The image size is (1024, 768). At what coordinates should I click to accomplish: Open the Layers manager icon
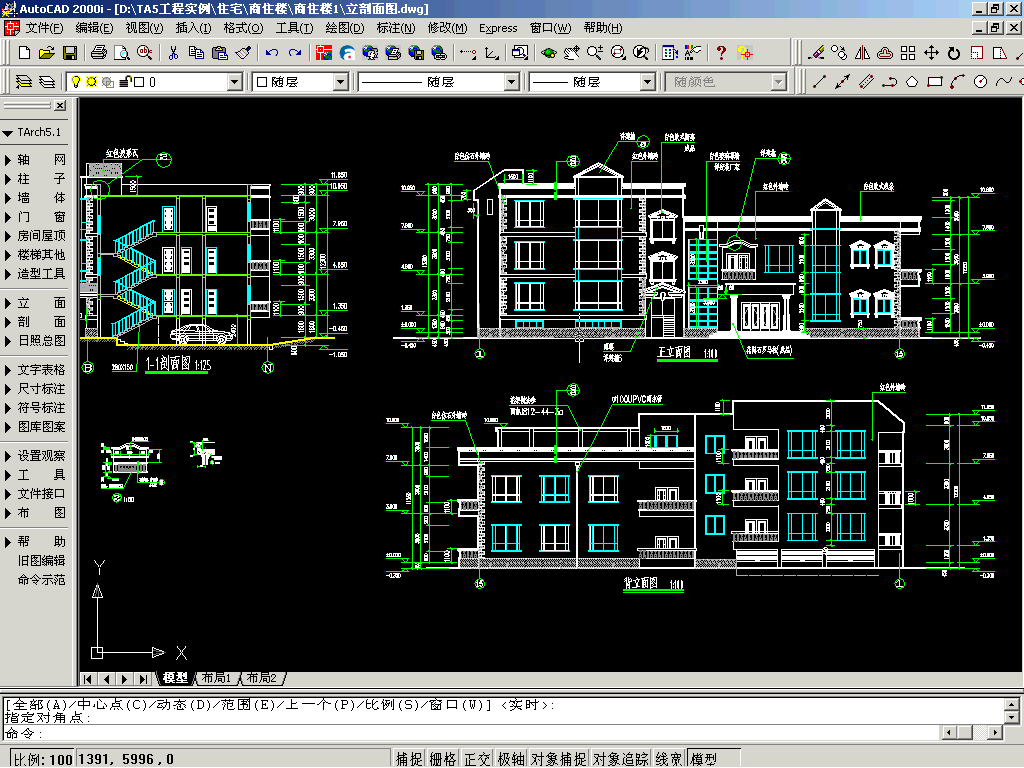point(46,82)
